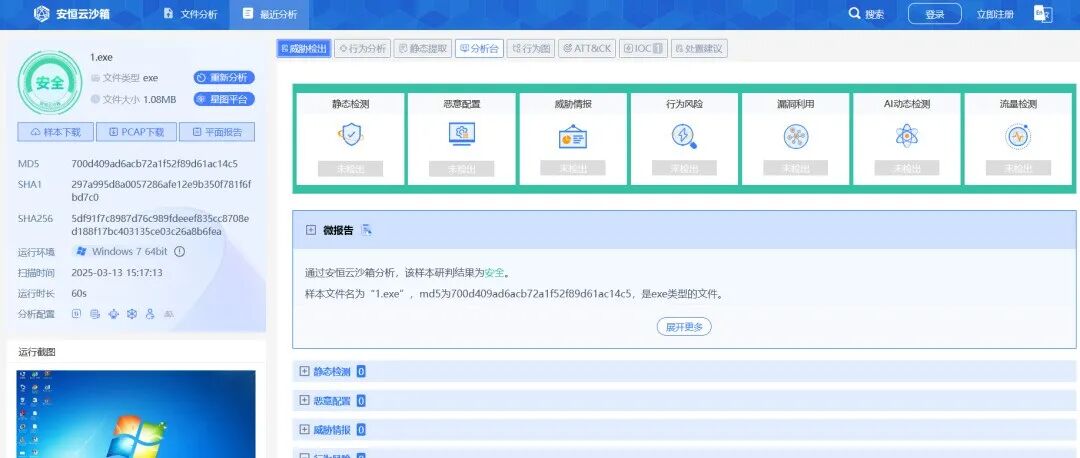Click the export icon beside 微报告

pyautogui.click(x=366, y=230)
